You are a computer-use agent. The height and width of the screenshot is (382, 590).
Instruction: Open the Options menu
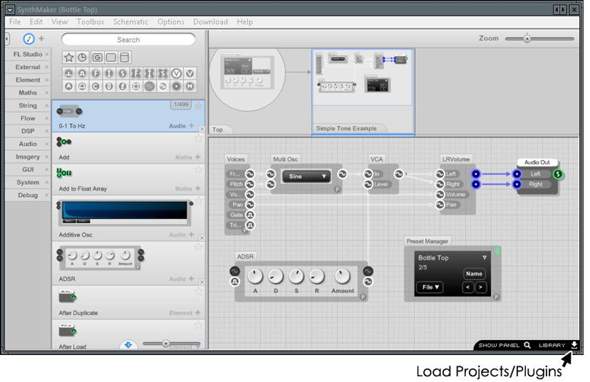[x=170, y=22]
